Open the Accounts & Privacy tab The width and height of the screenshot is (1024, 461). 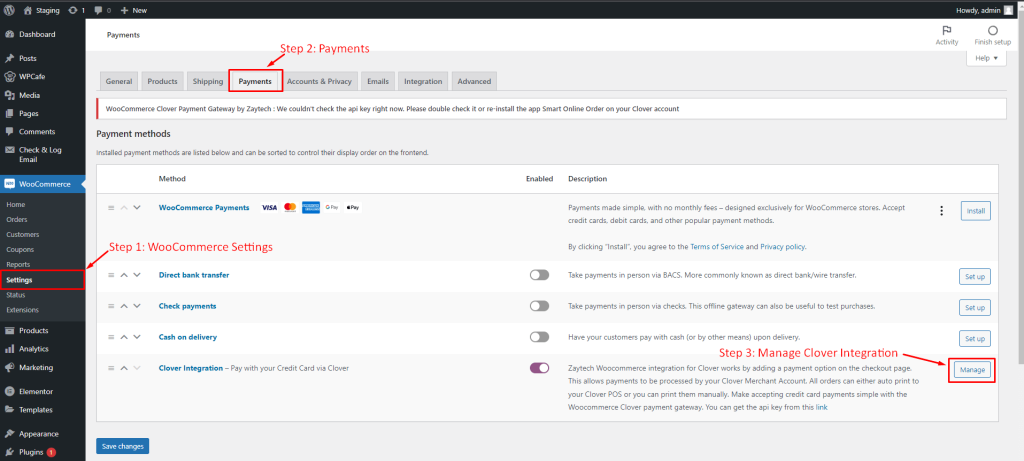319,82
